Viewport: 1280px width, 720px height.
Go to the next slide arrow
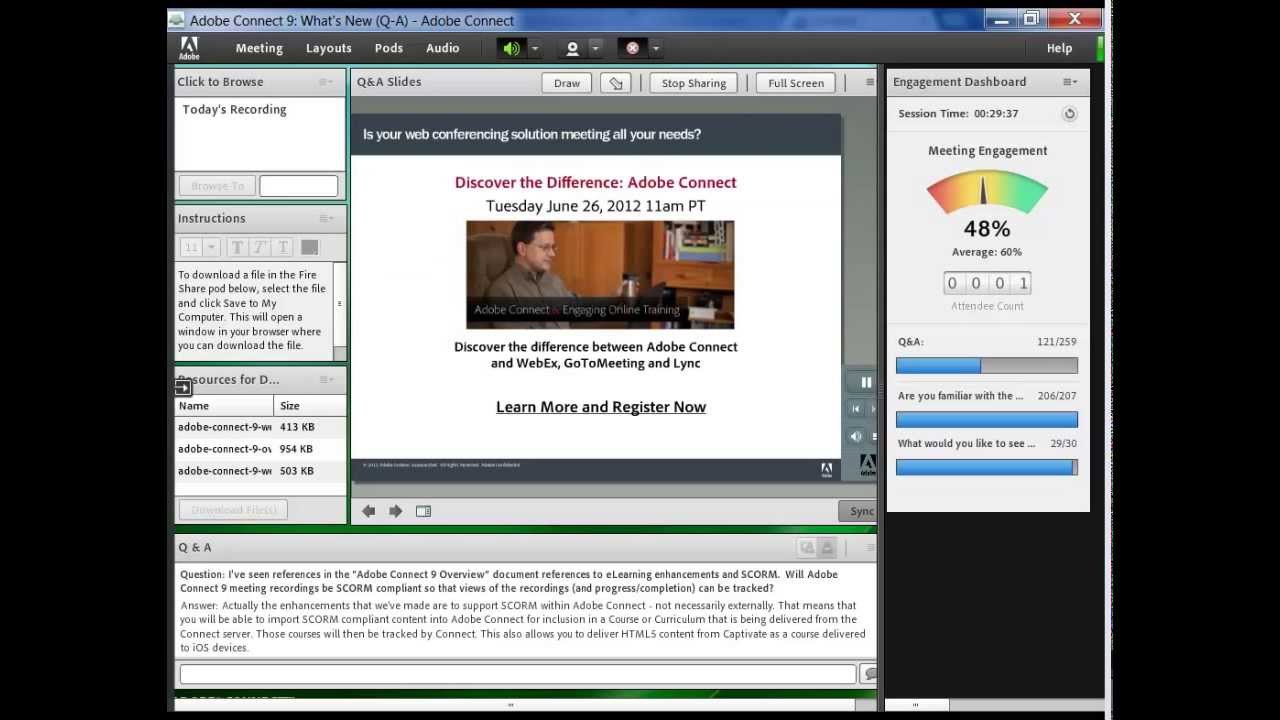point(395,511)
